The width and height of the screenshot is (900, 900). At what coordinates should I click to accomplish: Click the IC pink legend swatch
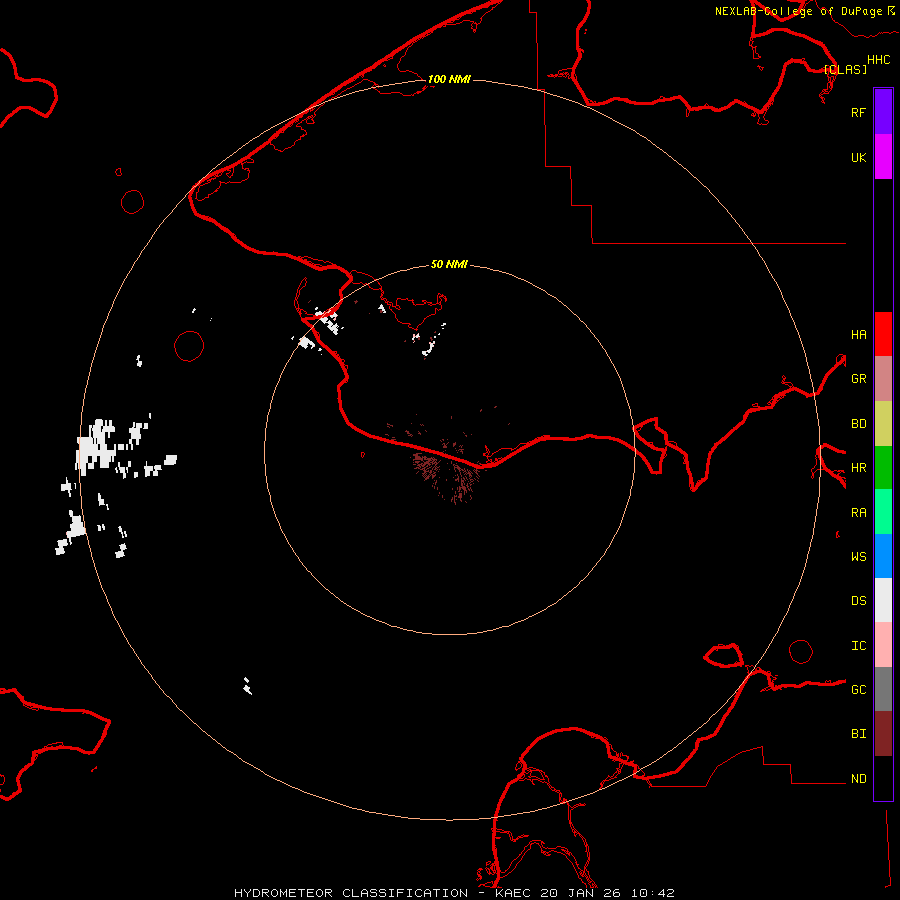(x=883, y=645)
